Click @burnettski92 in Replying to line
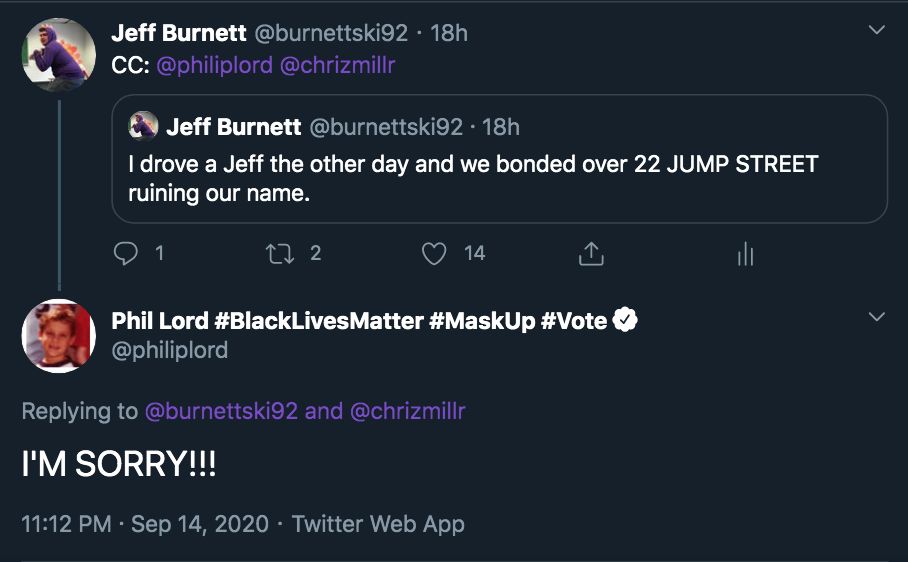The image size is (908, 562). (x=221, y=411)
